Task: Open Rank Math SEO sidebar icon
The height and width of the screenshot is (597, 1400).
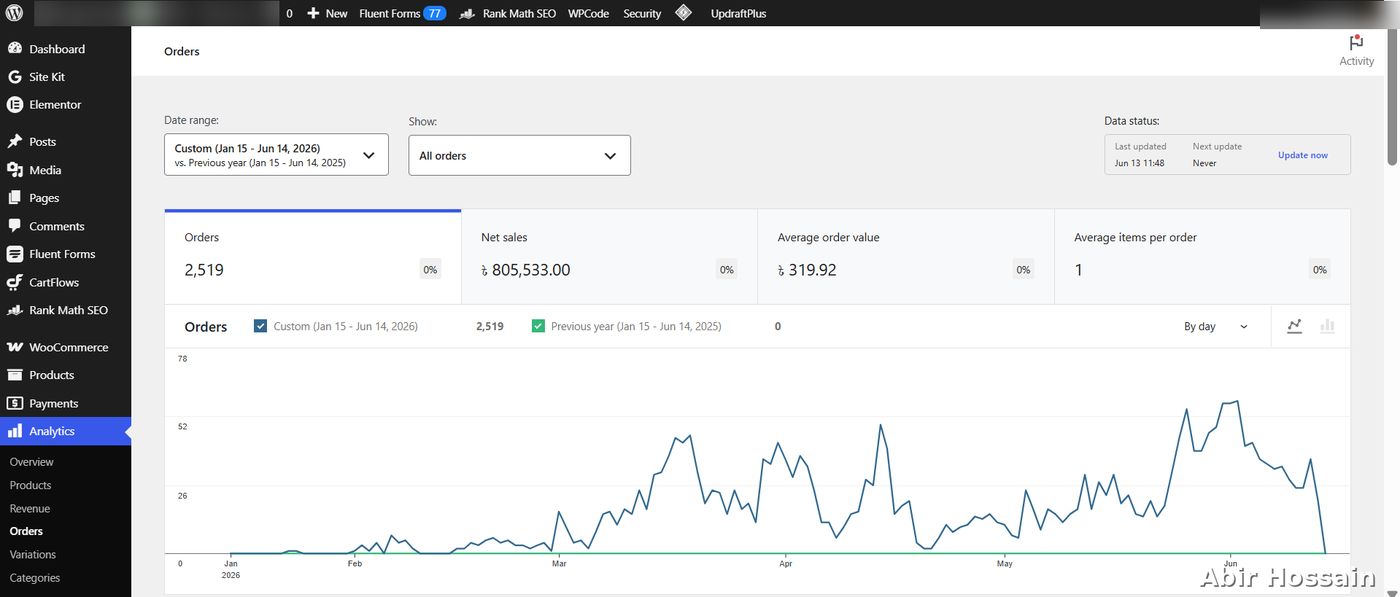Action: (x=15, y=310)
